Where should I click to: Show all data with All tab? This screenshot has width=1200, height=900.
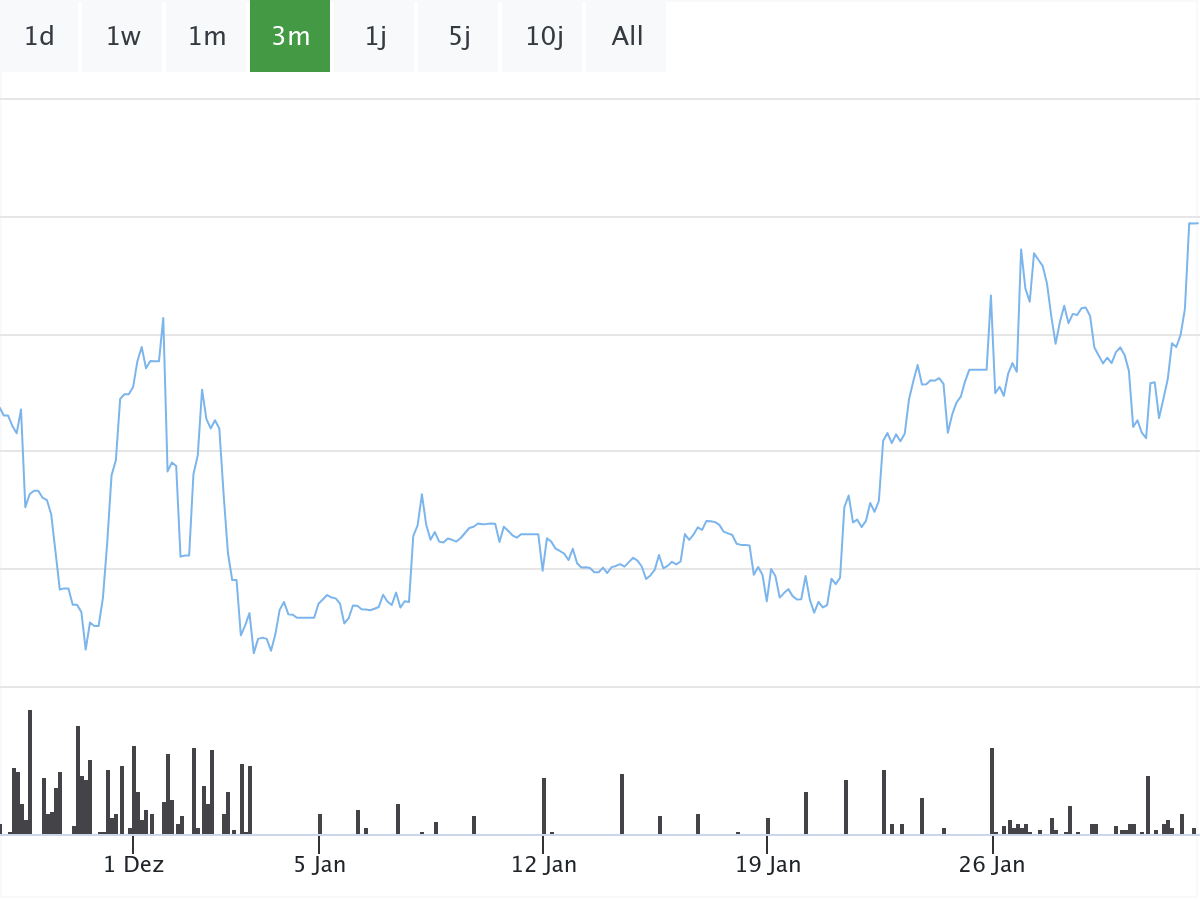coord(627,36)
